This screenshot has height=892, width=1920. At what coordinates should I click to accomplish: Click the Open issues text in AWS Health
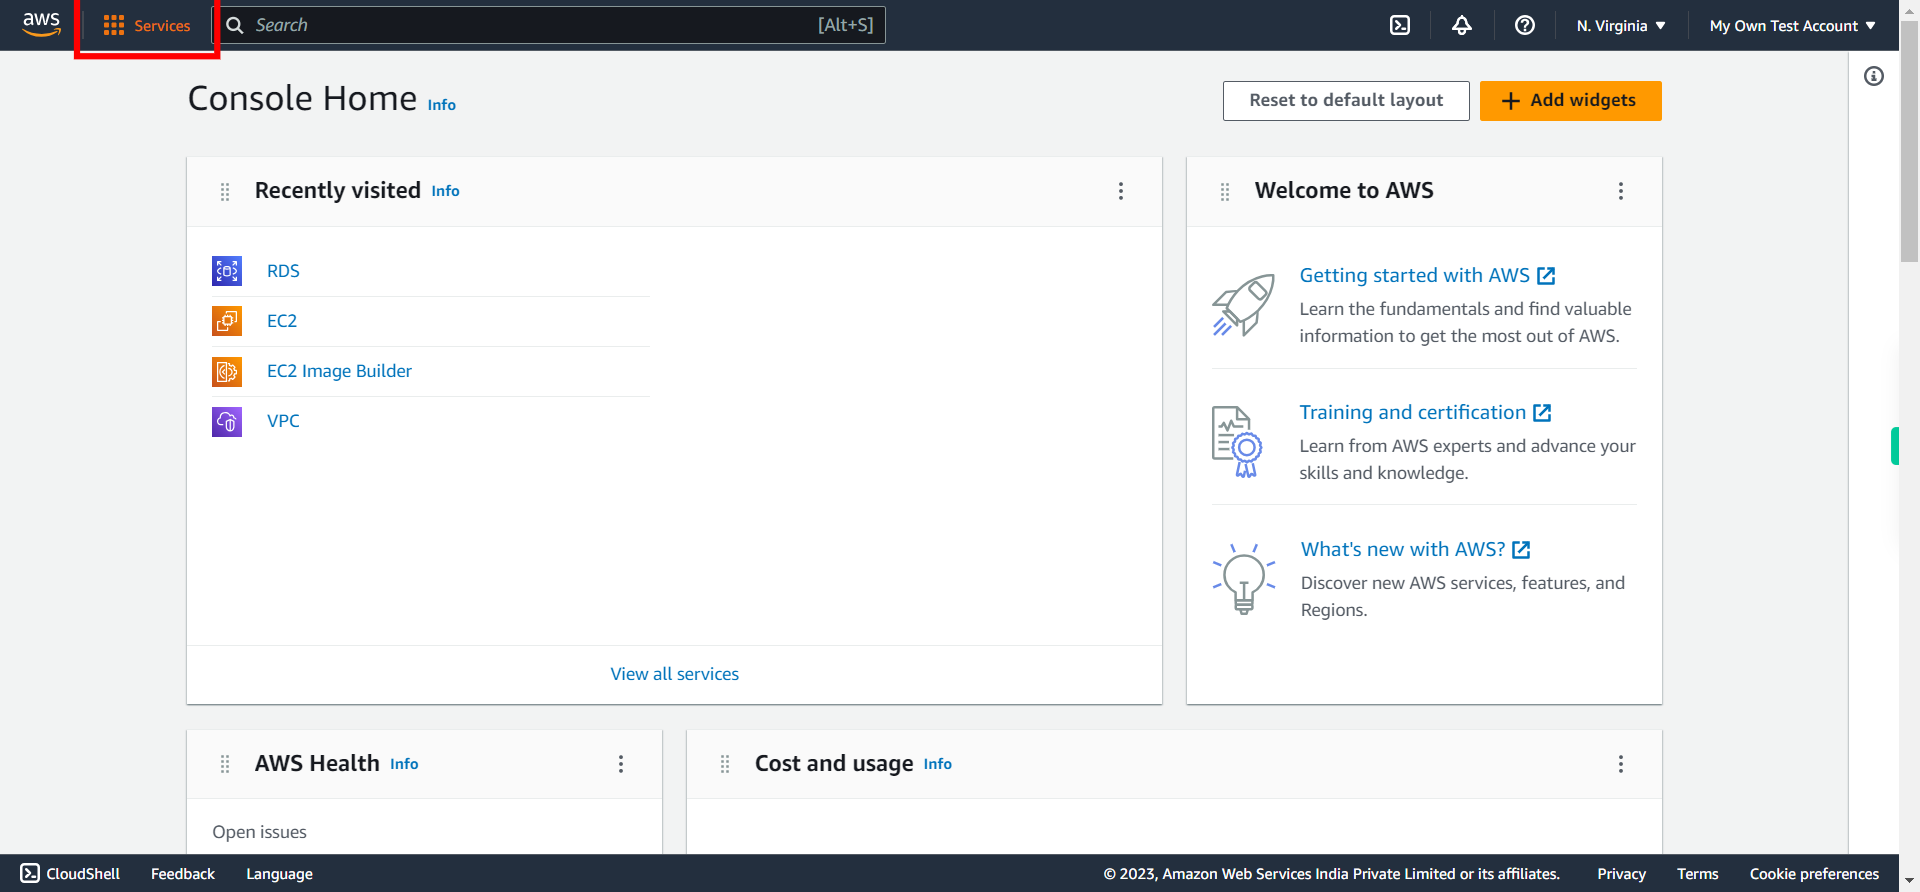click(x=259, y=832)
